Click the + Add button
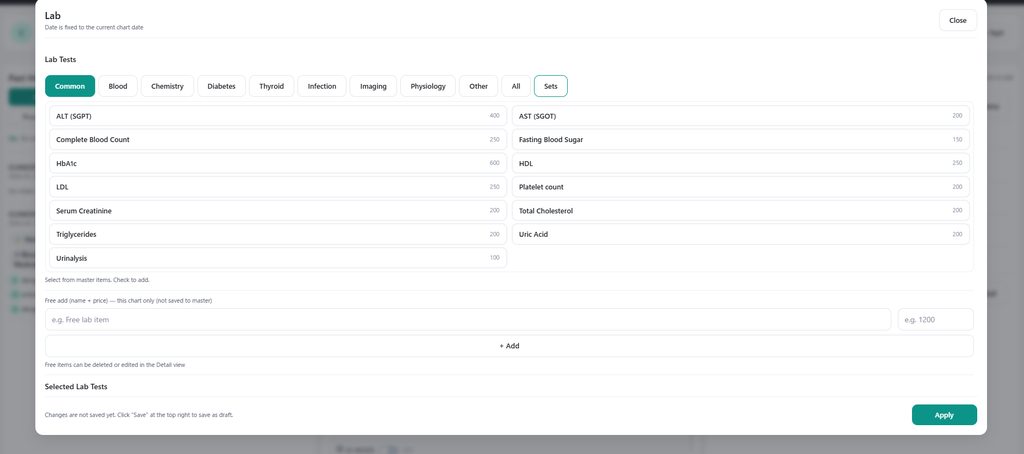Viewport: 1024px width, 454px height. coord(509,346)
